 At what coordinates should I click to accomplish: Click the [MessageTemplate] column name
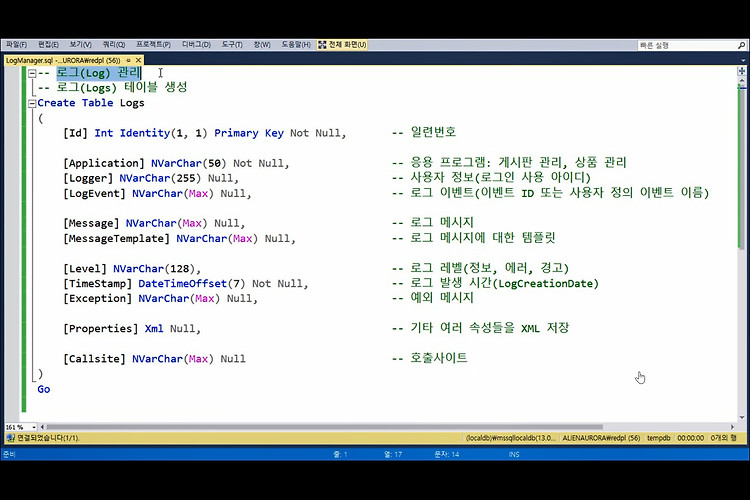(116, 238)
